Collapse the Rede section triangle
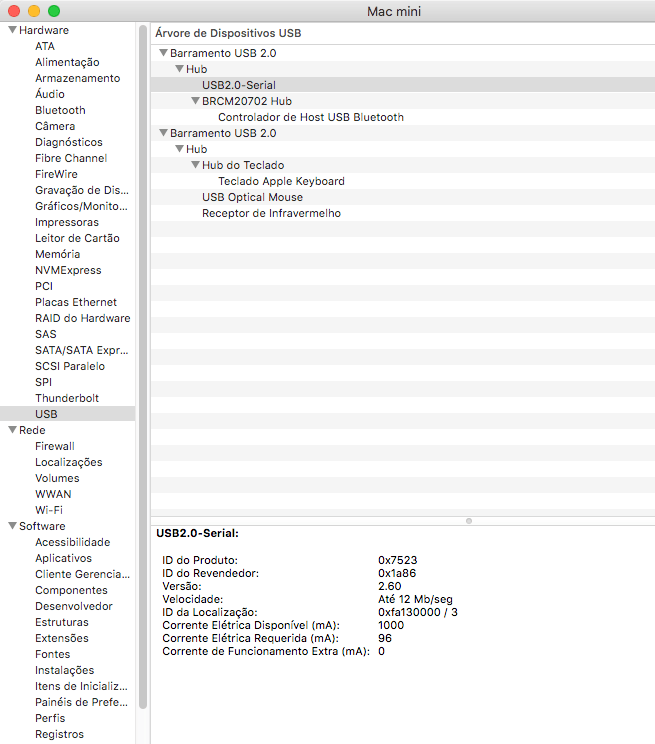The width and height of the screenshot is (655, 744). pyautogui.click(x=13, y=430)
